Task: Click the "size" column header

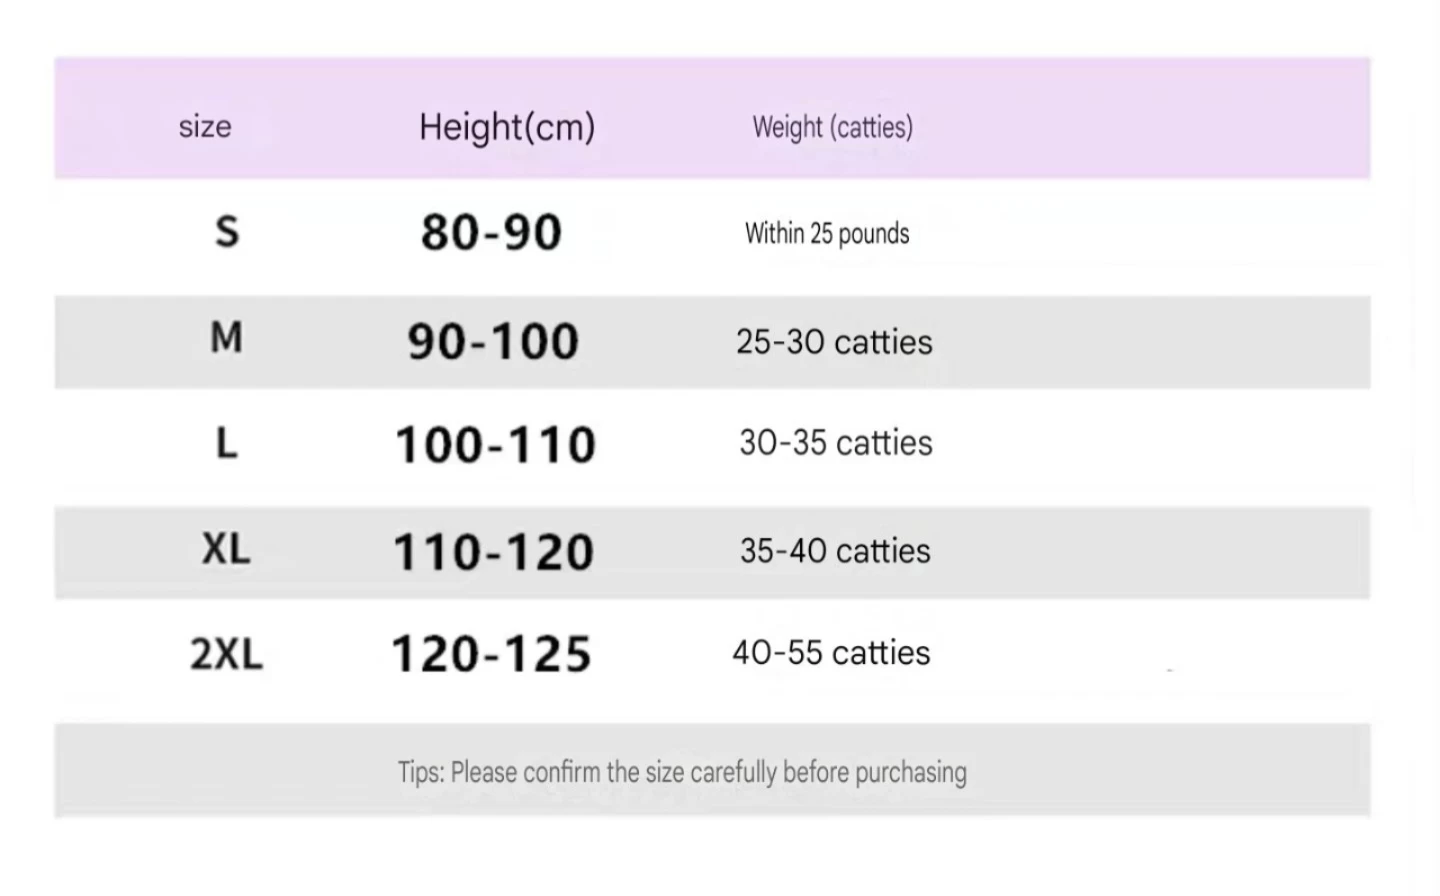Action: point(205,127)
